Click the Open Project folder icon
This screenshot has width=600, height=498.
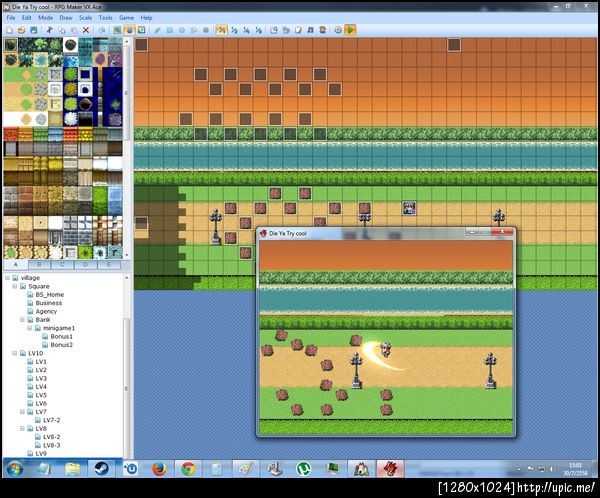pos(21,30)
